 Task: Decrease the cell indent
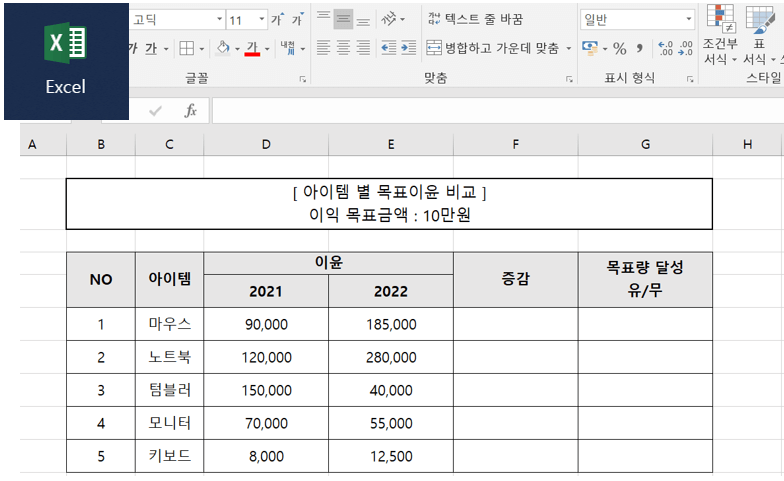point(388,48)
